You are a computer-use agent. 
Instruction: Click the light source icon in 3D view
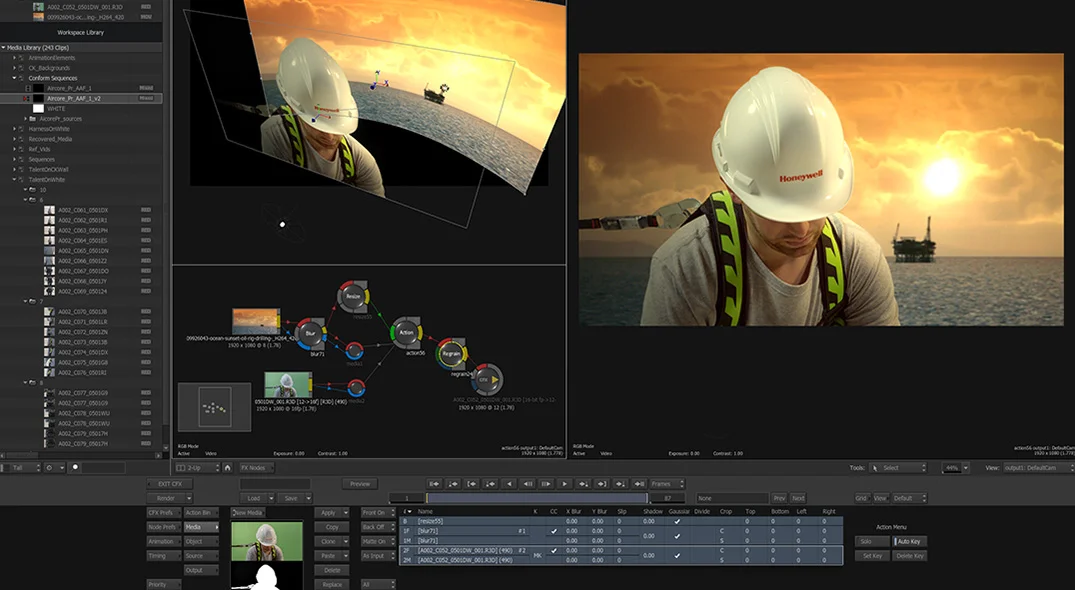coord(282,224)
